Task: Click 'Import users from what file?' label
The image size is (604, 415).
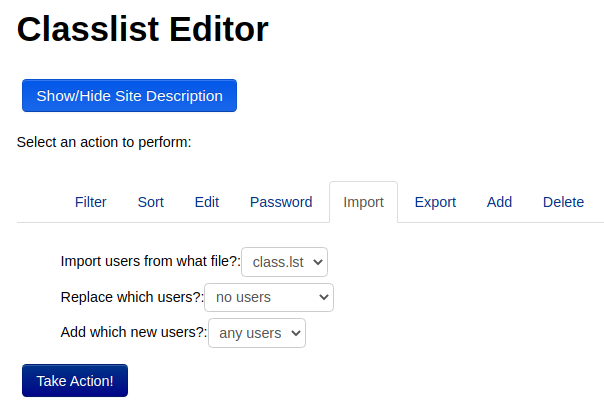Action: click(151, 261)
